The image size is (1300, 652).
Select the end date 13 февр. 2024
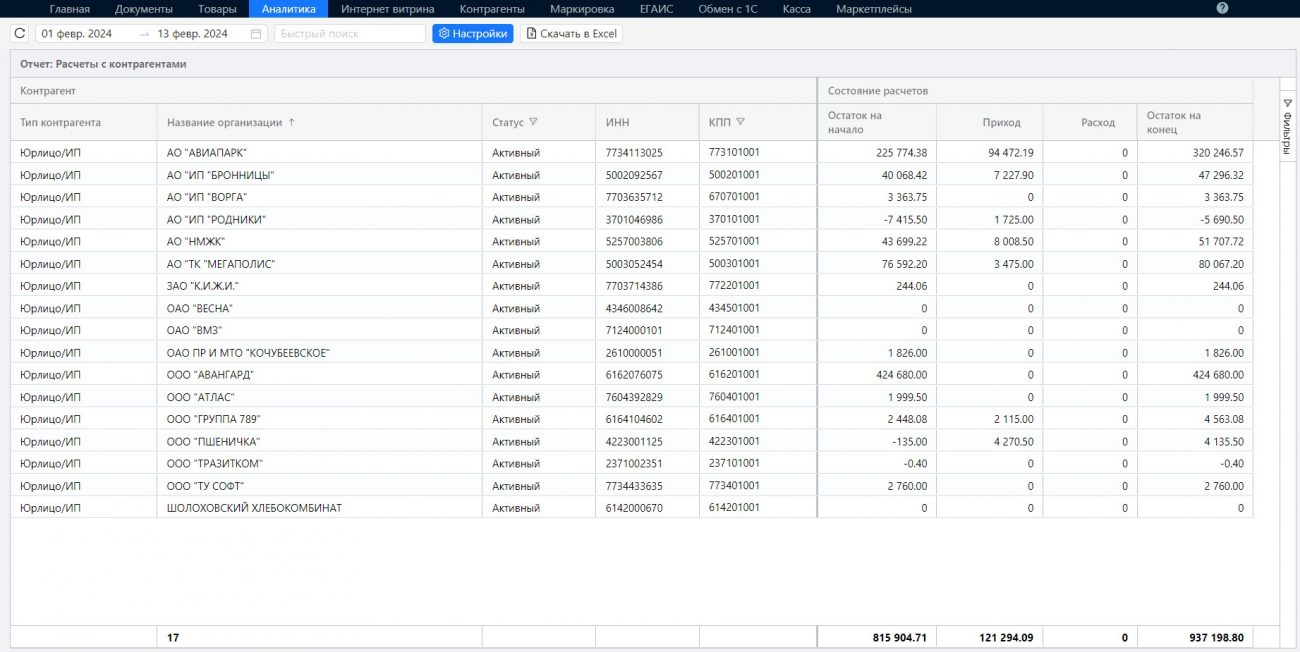[192, 34]
